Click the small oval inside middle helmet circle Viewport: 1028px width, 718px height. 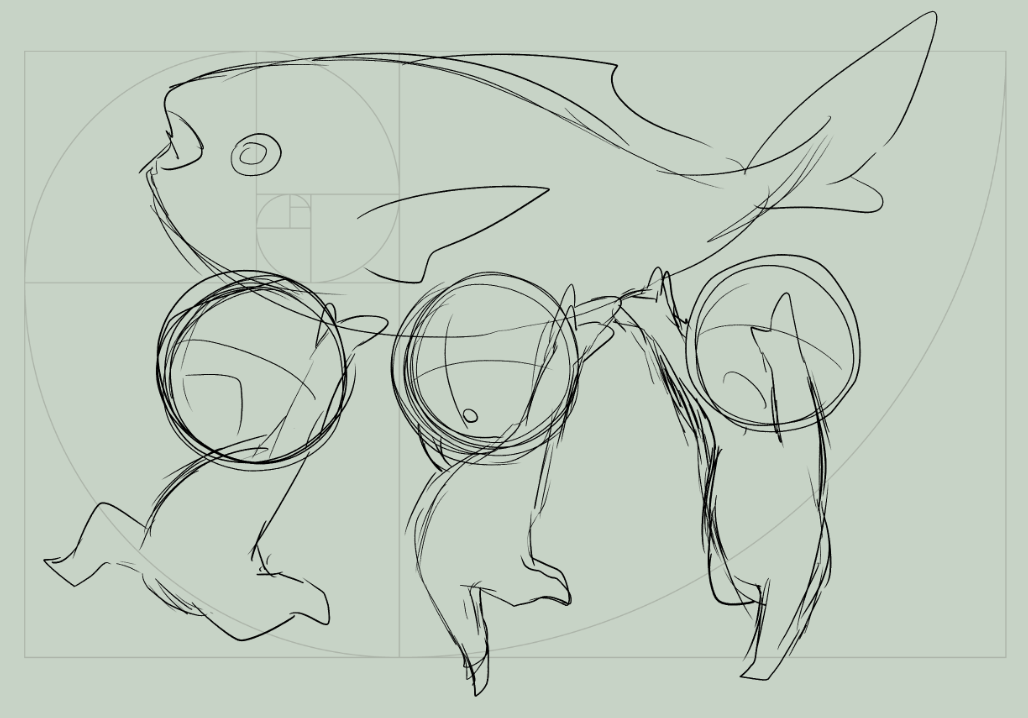tap(470, 415)
